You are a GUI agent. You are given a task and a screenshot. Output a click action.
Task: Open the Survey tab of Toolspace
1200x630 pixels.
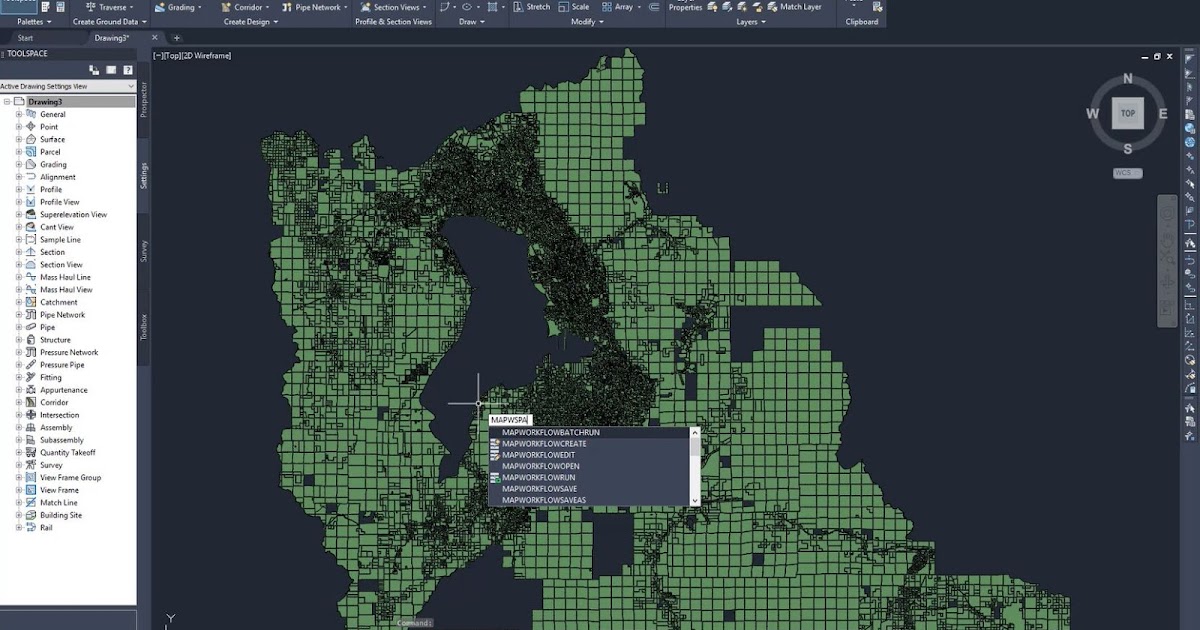[x=143, y=250]
